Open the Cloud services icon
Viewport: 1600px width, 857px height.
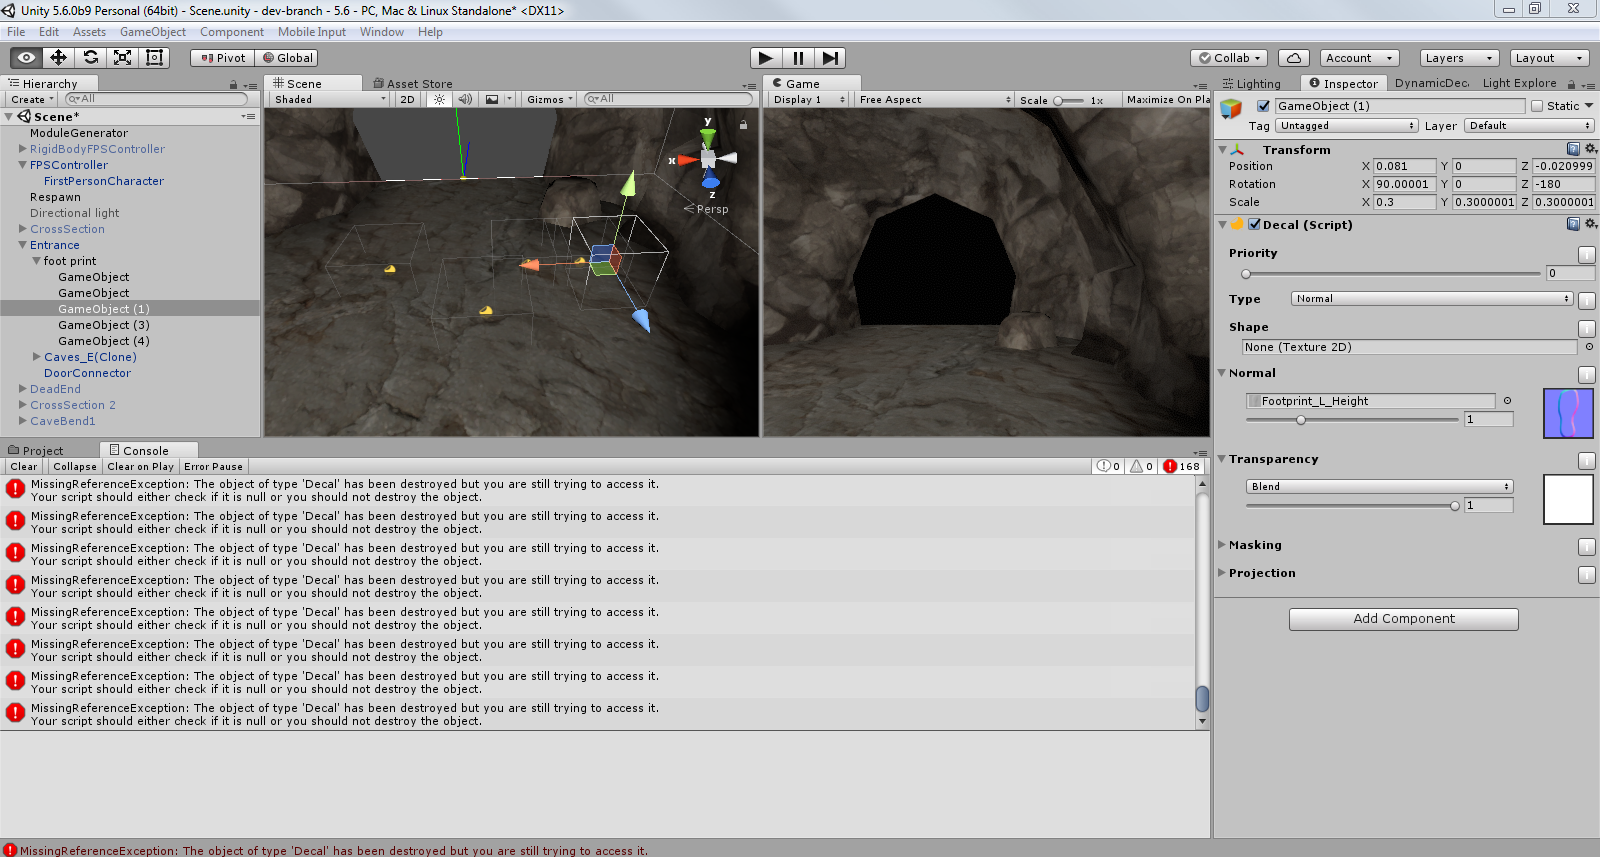[1293, 58]
